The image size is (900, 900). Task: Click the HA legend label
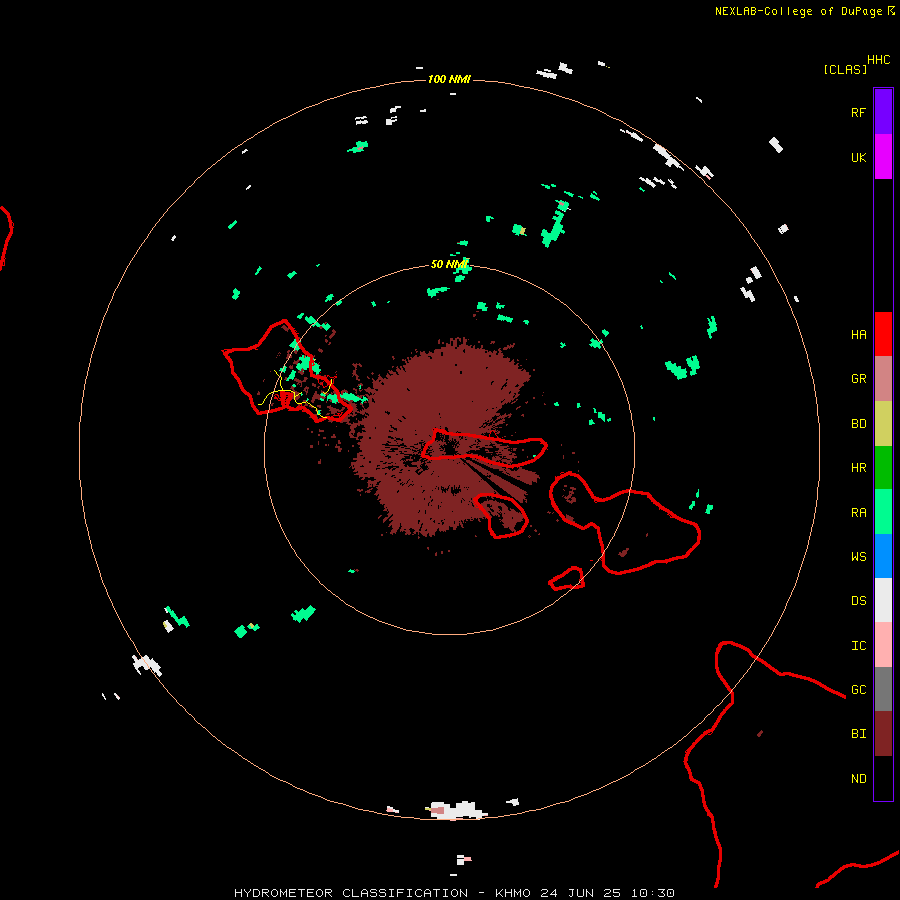(x=859, y=335)
